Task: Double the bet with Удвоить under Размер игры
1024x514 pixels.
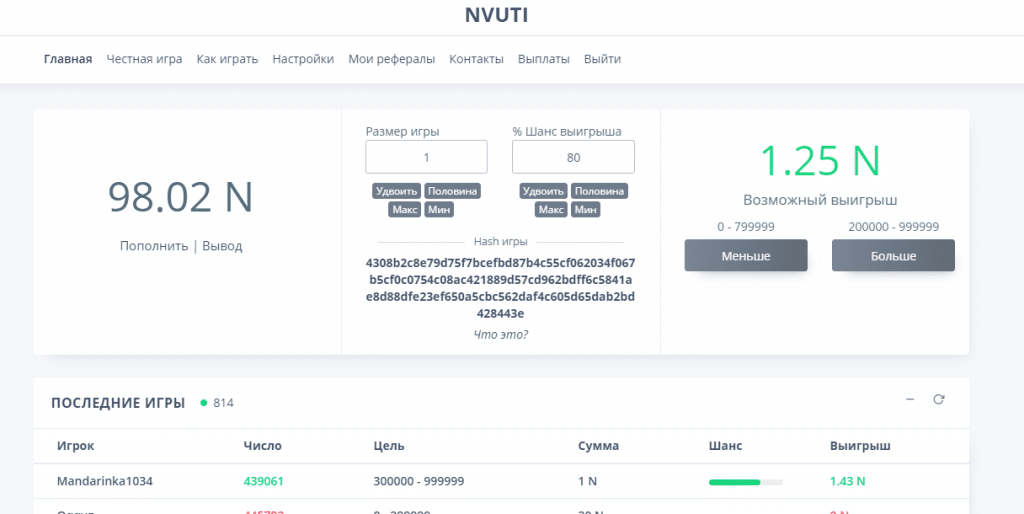Action: pos(396,191)
